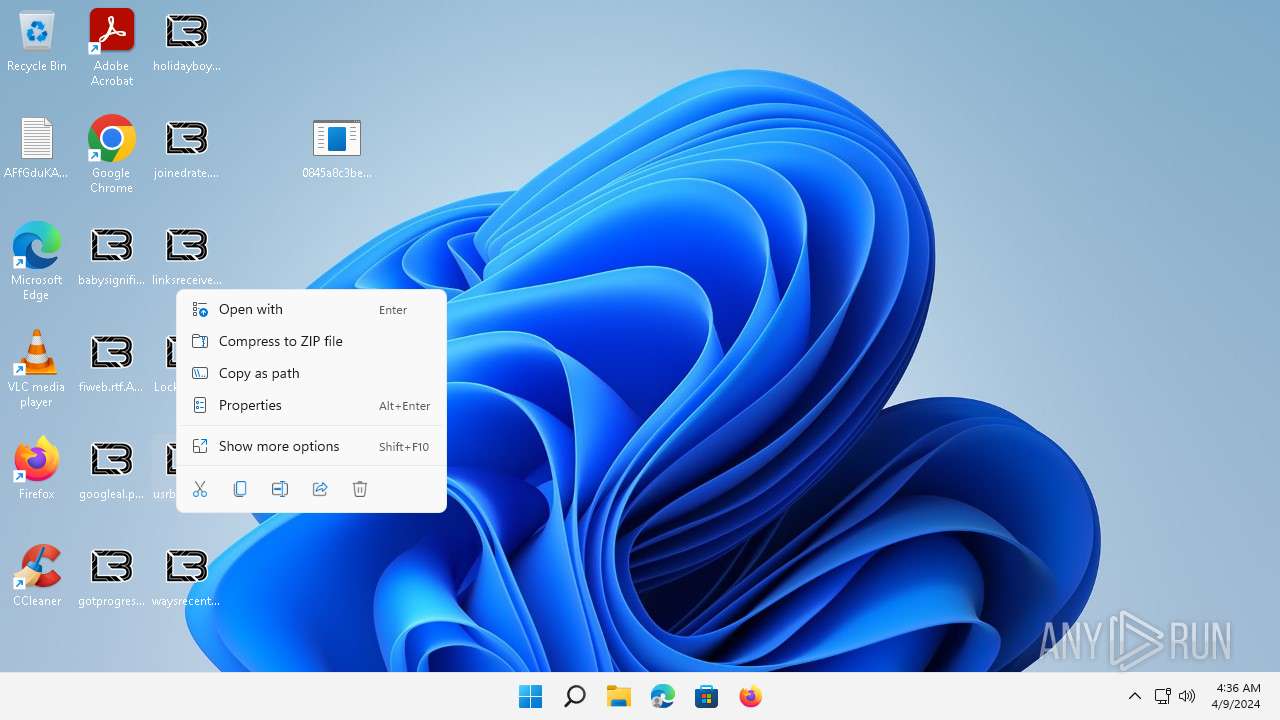Select the VLC media player shortcut
The height and width of the screenshot is (720, 1280).
pyautogui.click(x=37, y=368)
